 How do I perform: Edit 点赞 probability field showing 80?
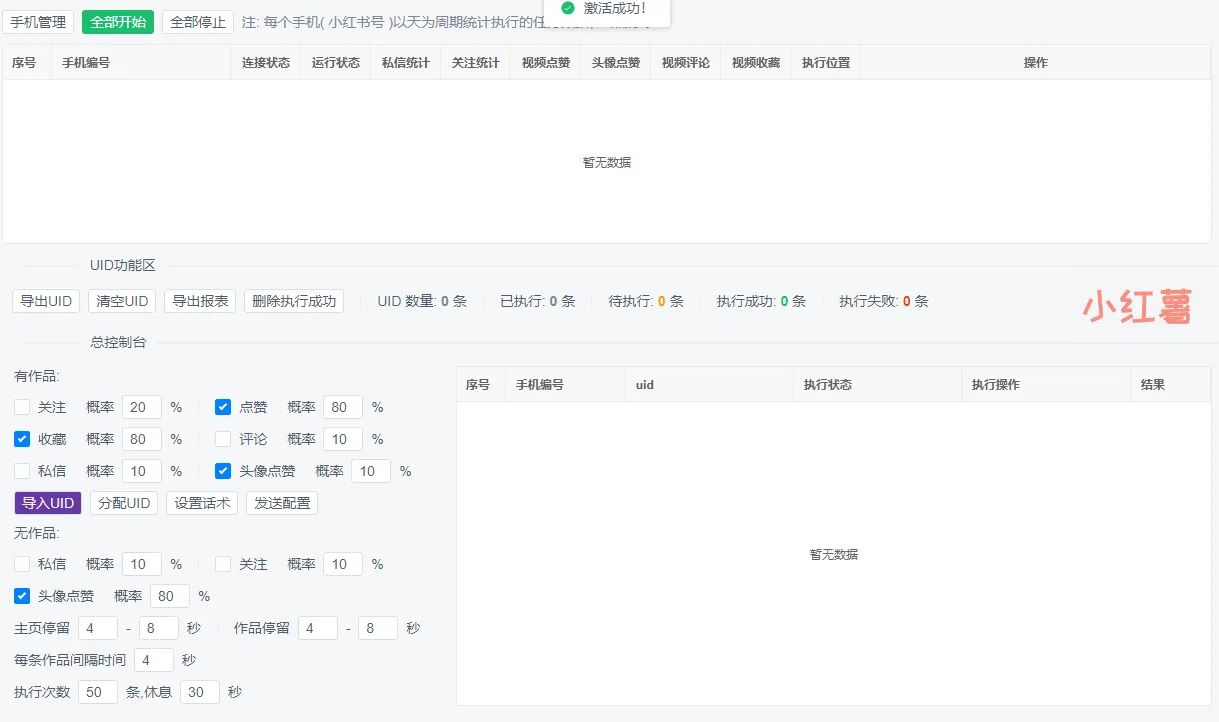point(343,407)
